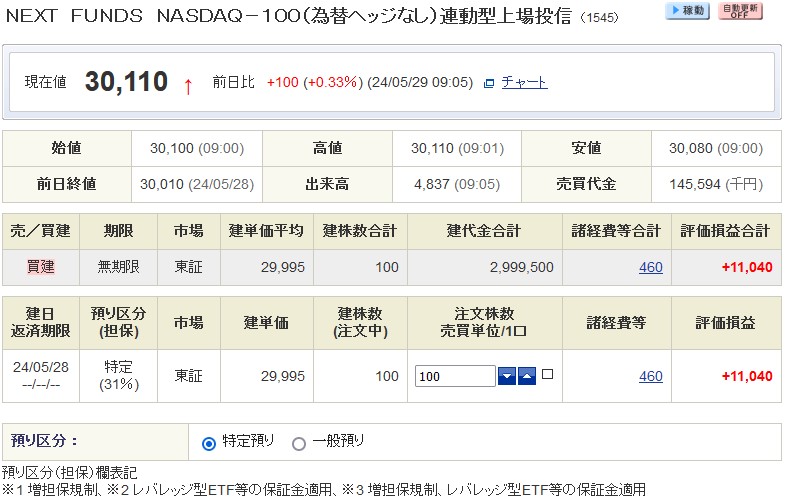The image size is (791, 503).
Task: Click the order quantity input field showing 100
Action: pos(455,376)
